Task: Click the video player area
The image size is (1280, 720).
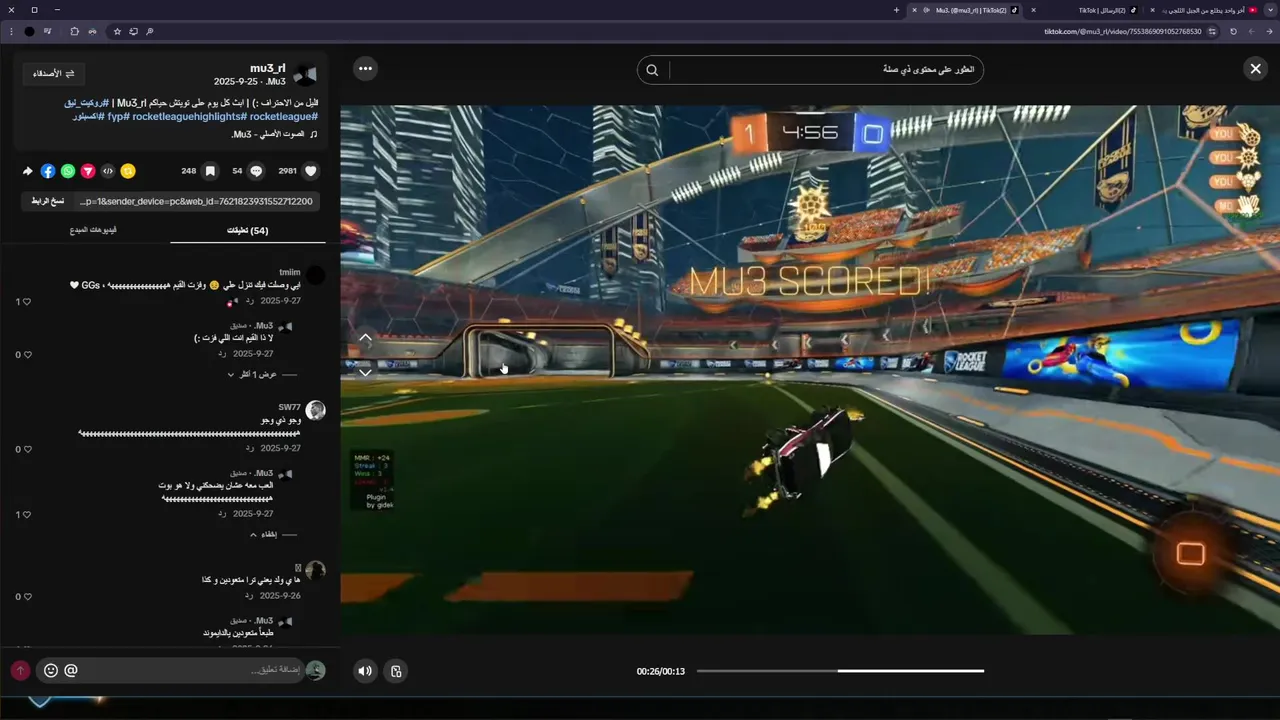Action: pos(810,369)
